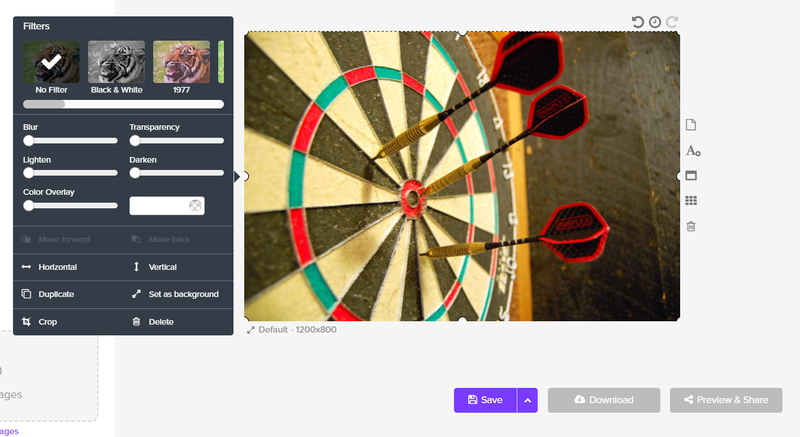Click the blank page icon in right toolbar
This screenshot has height=437, width=800.
pyautogui.click(x=691, y=125)
